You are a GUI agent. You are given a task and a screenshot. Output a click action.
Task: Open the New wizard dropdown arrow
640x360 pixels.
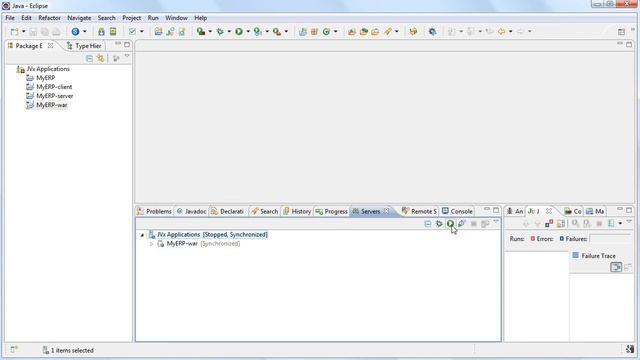tap(24, 31)
